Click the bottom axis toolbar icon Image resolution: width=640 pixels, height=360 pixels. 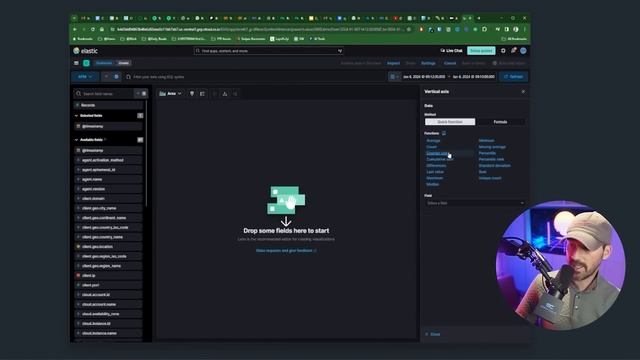[224, 94]
